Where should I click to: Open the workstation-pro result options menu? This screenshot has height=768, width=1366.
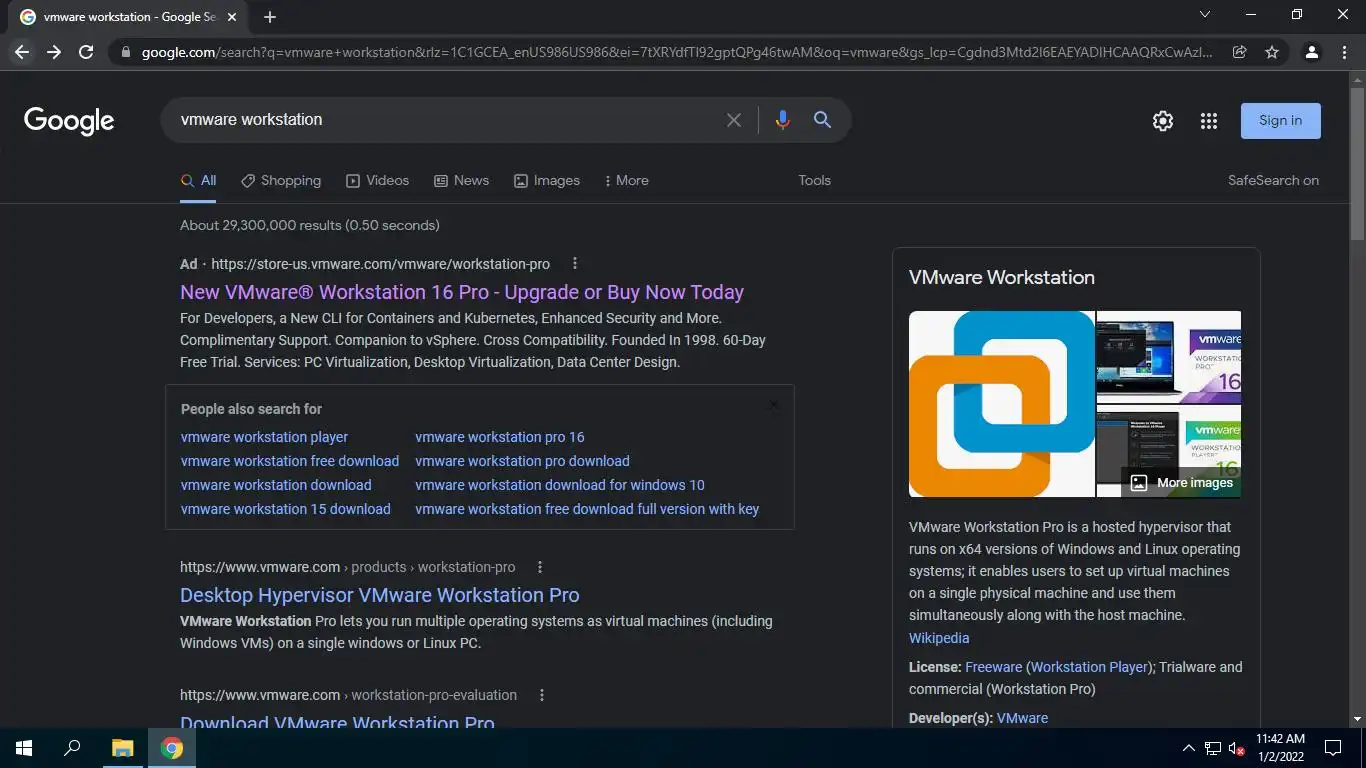click(x=540, y=567)
